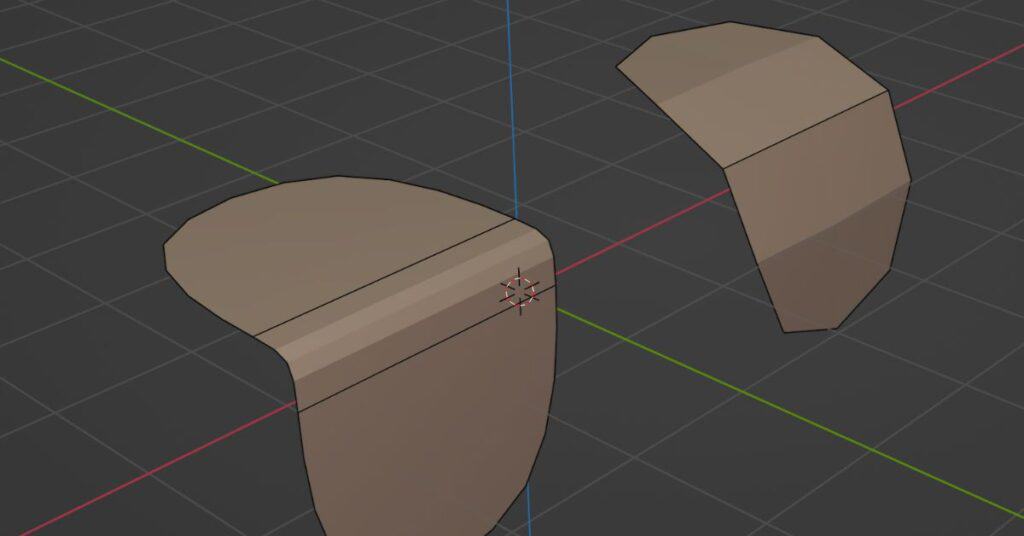Click the dark lower section of the right mesh
Image resolution: width=1024 pixels, height=536 pixels.
point(820,280)
